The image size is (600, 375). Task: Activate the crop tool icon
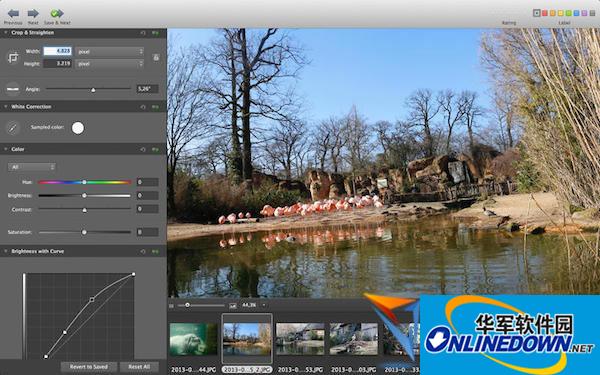coord(13,58)
